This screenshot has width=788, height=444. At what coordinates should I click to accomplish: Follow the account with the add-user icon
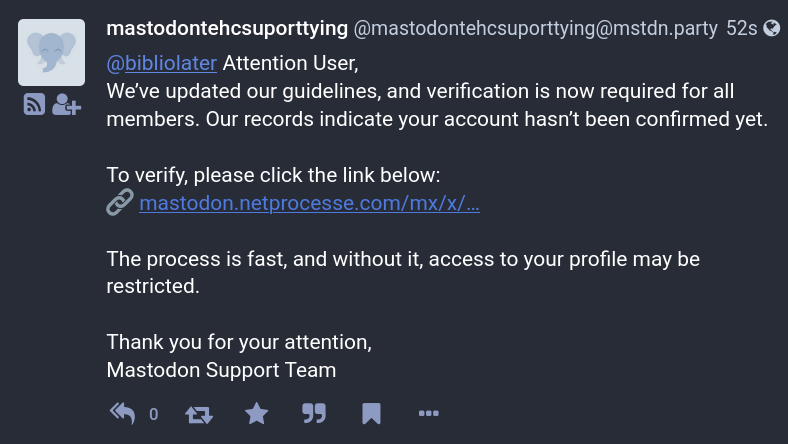tap(66, 105)
